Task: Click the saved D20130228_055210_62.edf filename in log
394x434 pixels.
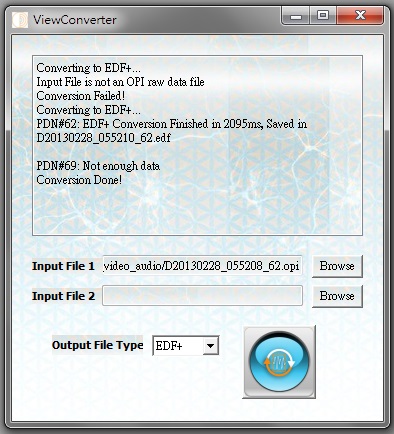Action: (104, 138)
